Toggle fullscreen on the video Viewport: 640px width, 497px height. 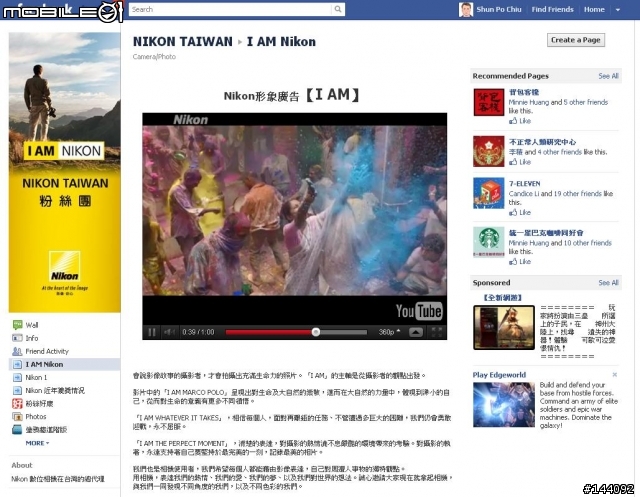pos(437,332)
